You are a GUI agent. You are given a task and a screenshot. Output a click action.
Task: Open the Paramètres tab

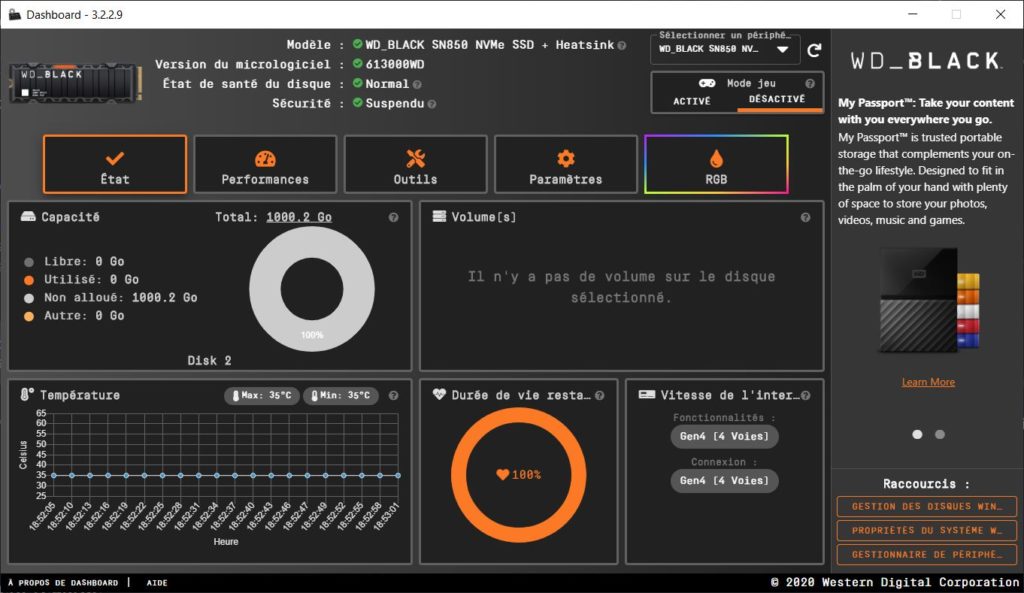[x=566, y=165]
